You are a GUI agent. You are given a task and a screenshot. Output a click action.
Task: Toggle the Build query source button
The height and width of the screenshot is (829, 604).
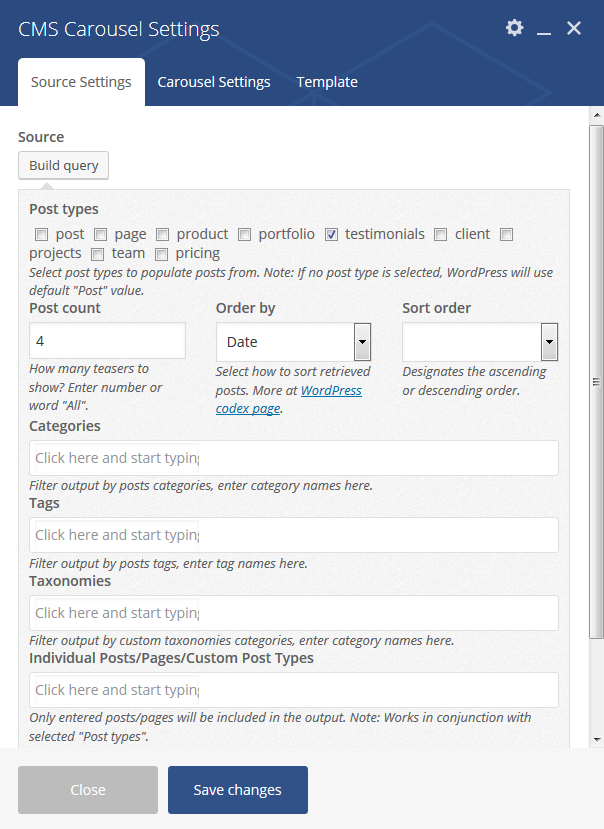coord(63,165)
